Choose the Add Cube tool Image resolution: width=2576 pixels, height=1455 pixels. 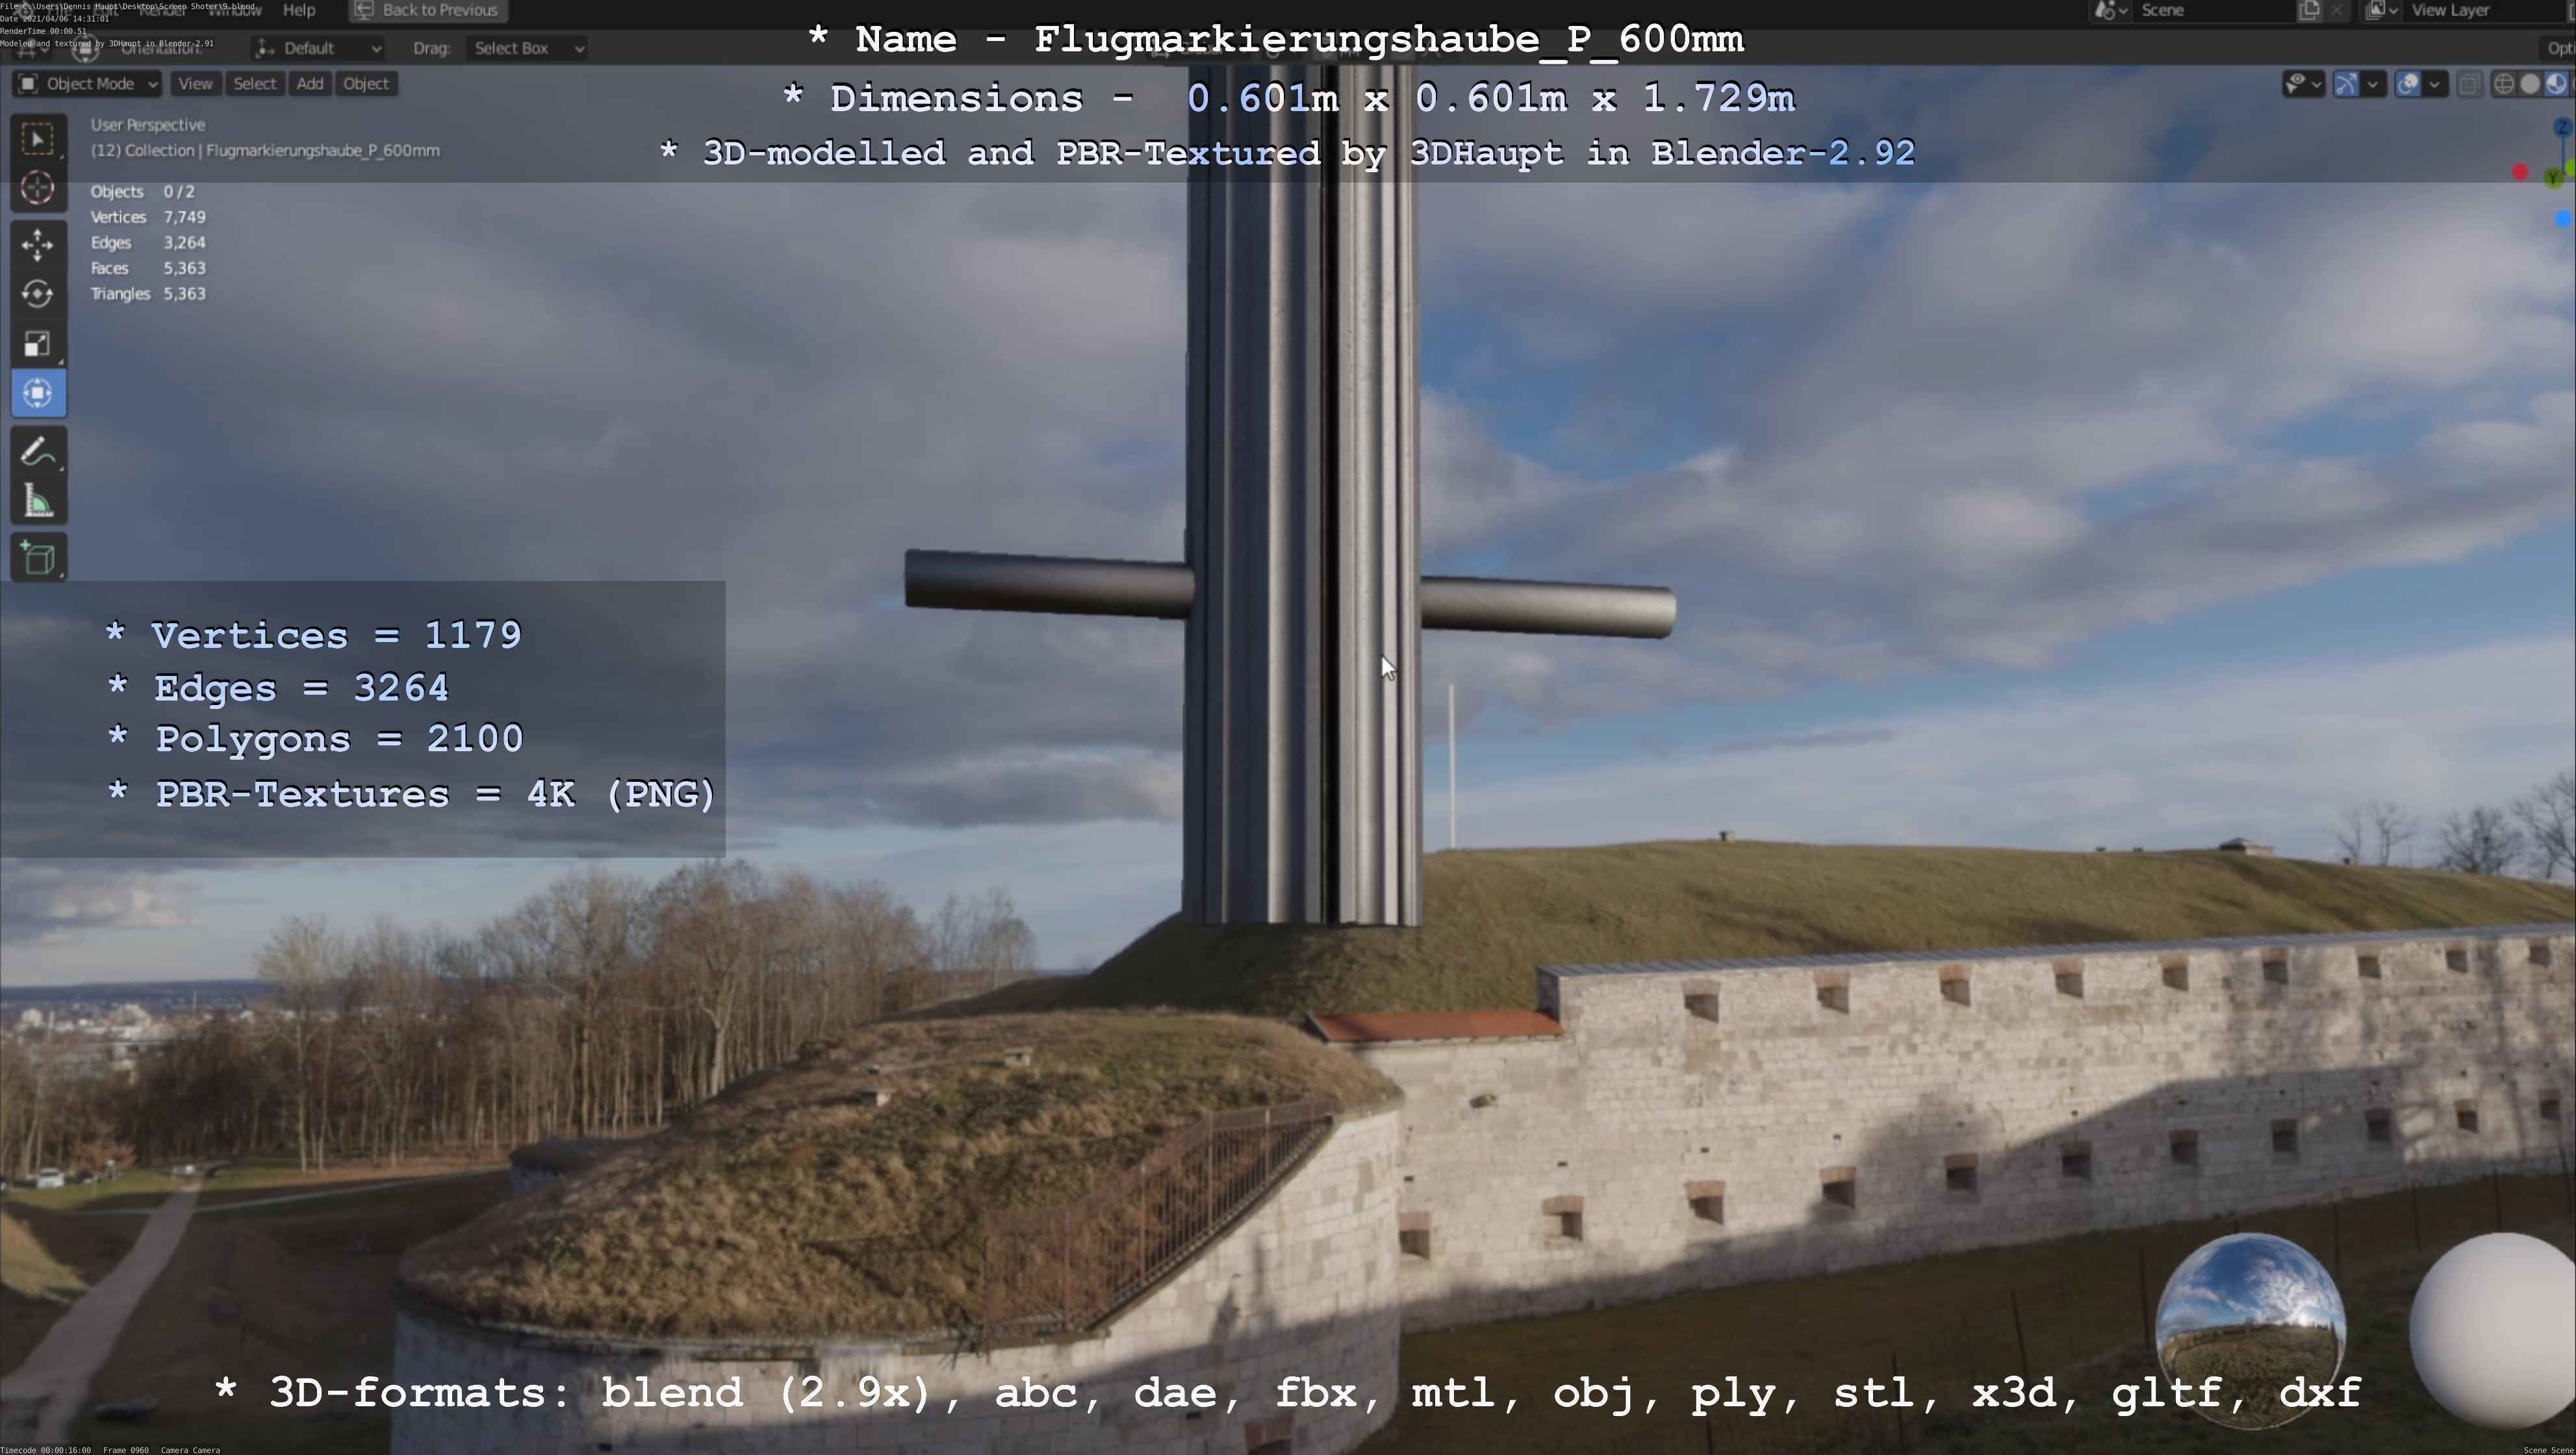[38, 558]
